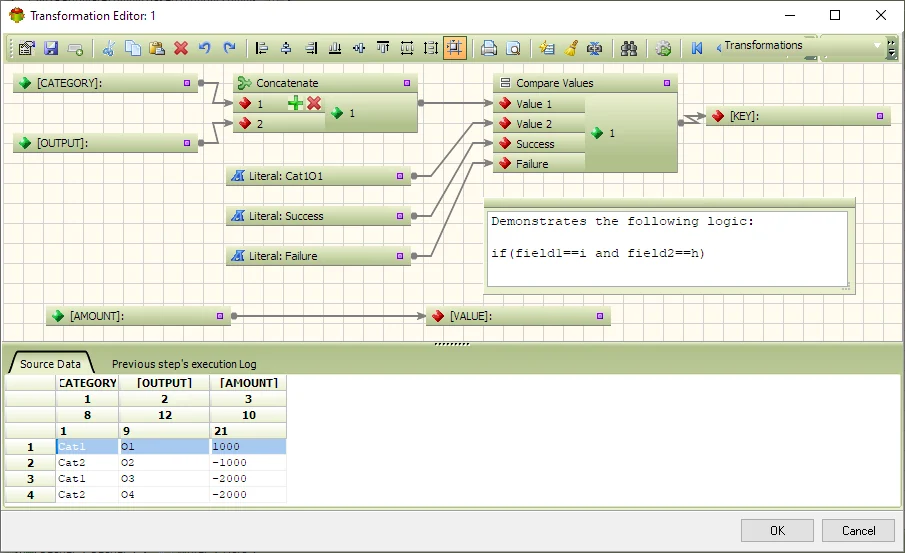905x553 pixels.
Task: Open find with the binoculars icon
Action: 629,48
